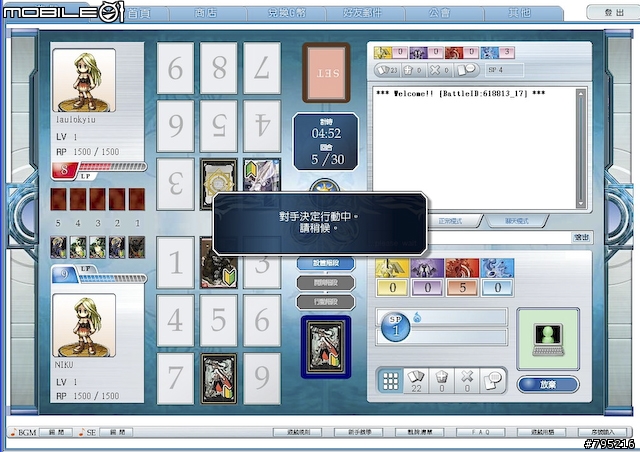Click the player avatar NIKU
Viewport: 640px width, 452px height.
tap(84, 325)
